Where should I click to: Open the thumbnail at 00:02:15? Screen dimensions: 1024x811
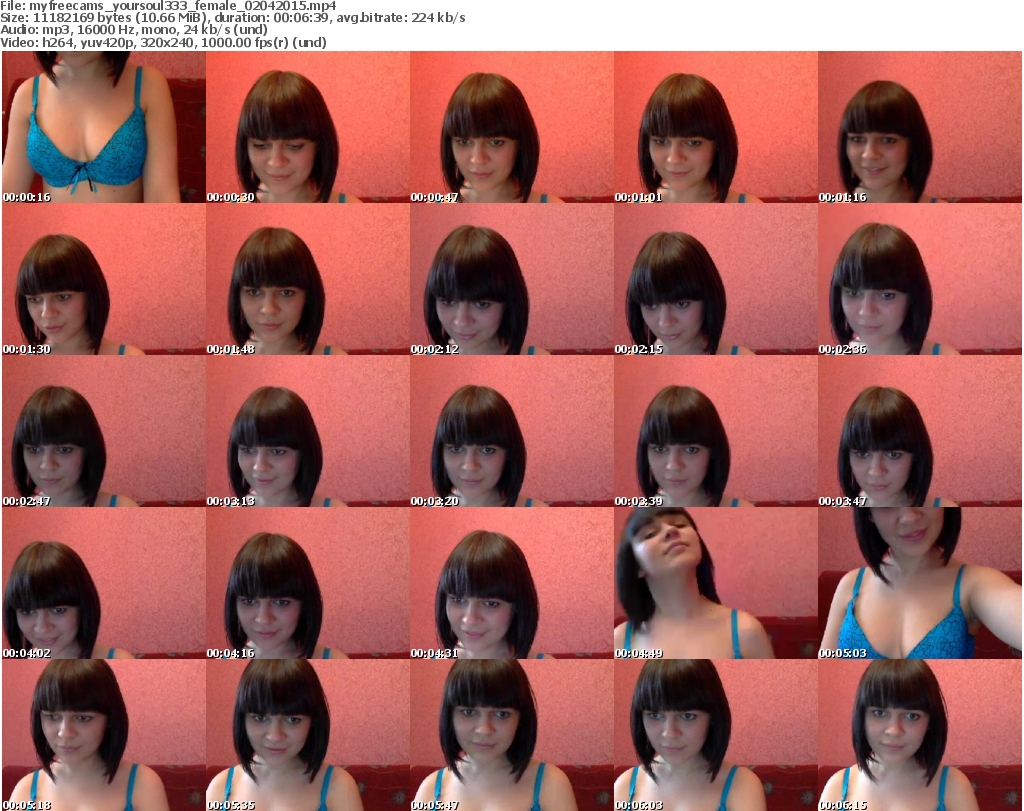click(716, 279)
